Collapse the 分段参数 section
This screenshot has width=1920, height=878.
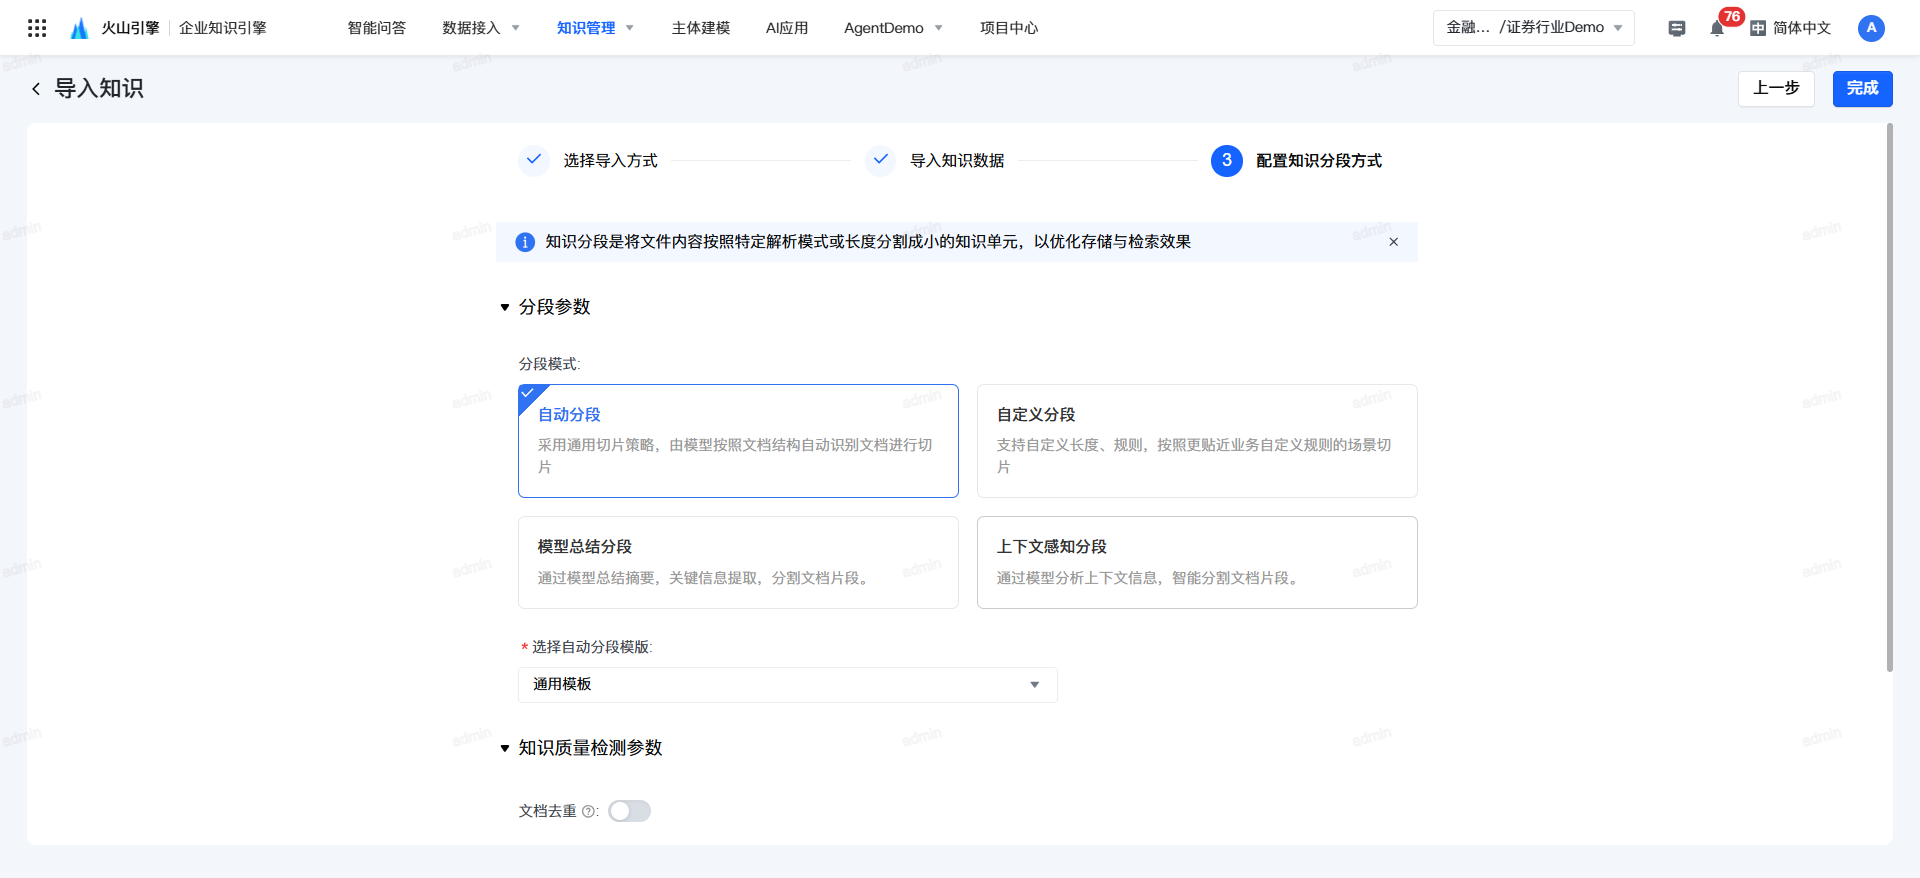[505, 307]
